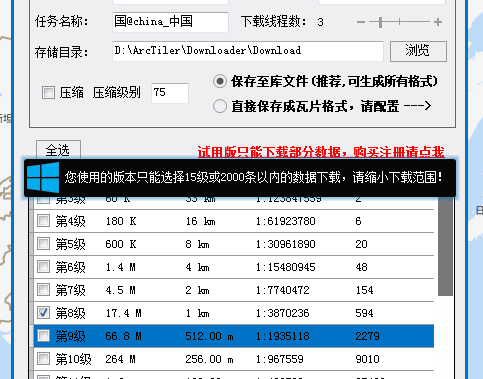Click the level list vertical scrollbar thumb

(x=445, y=246)
